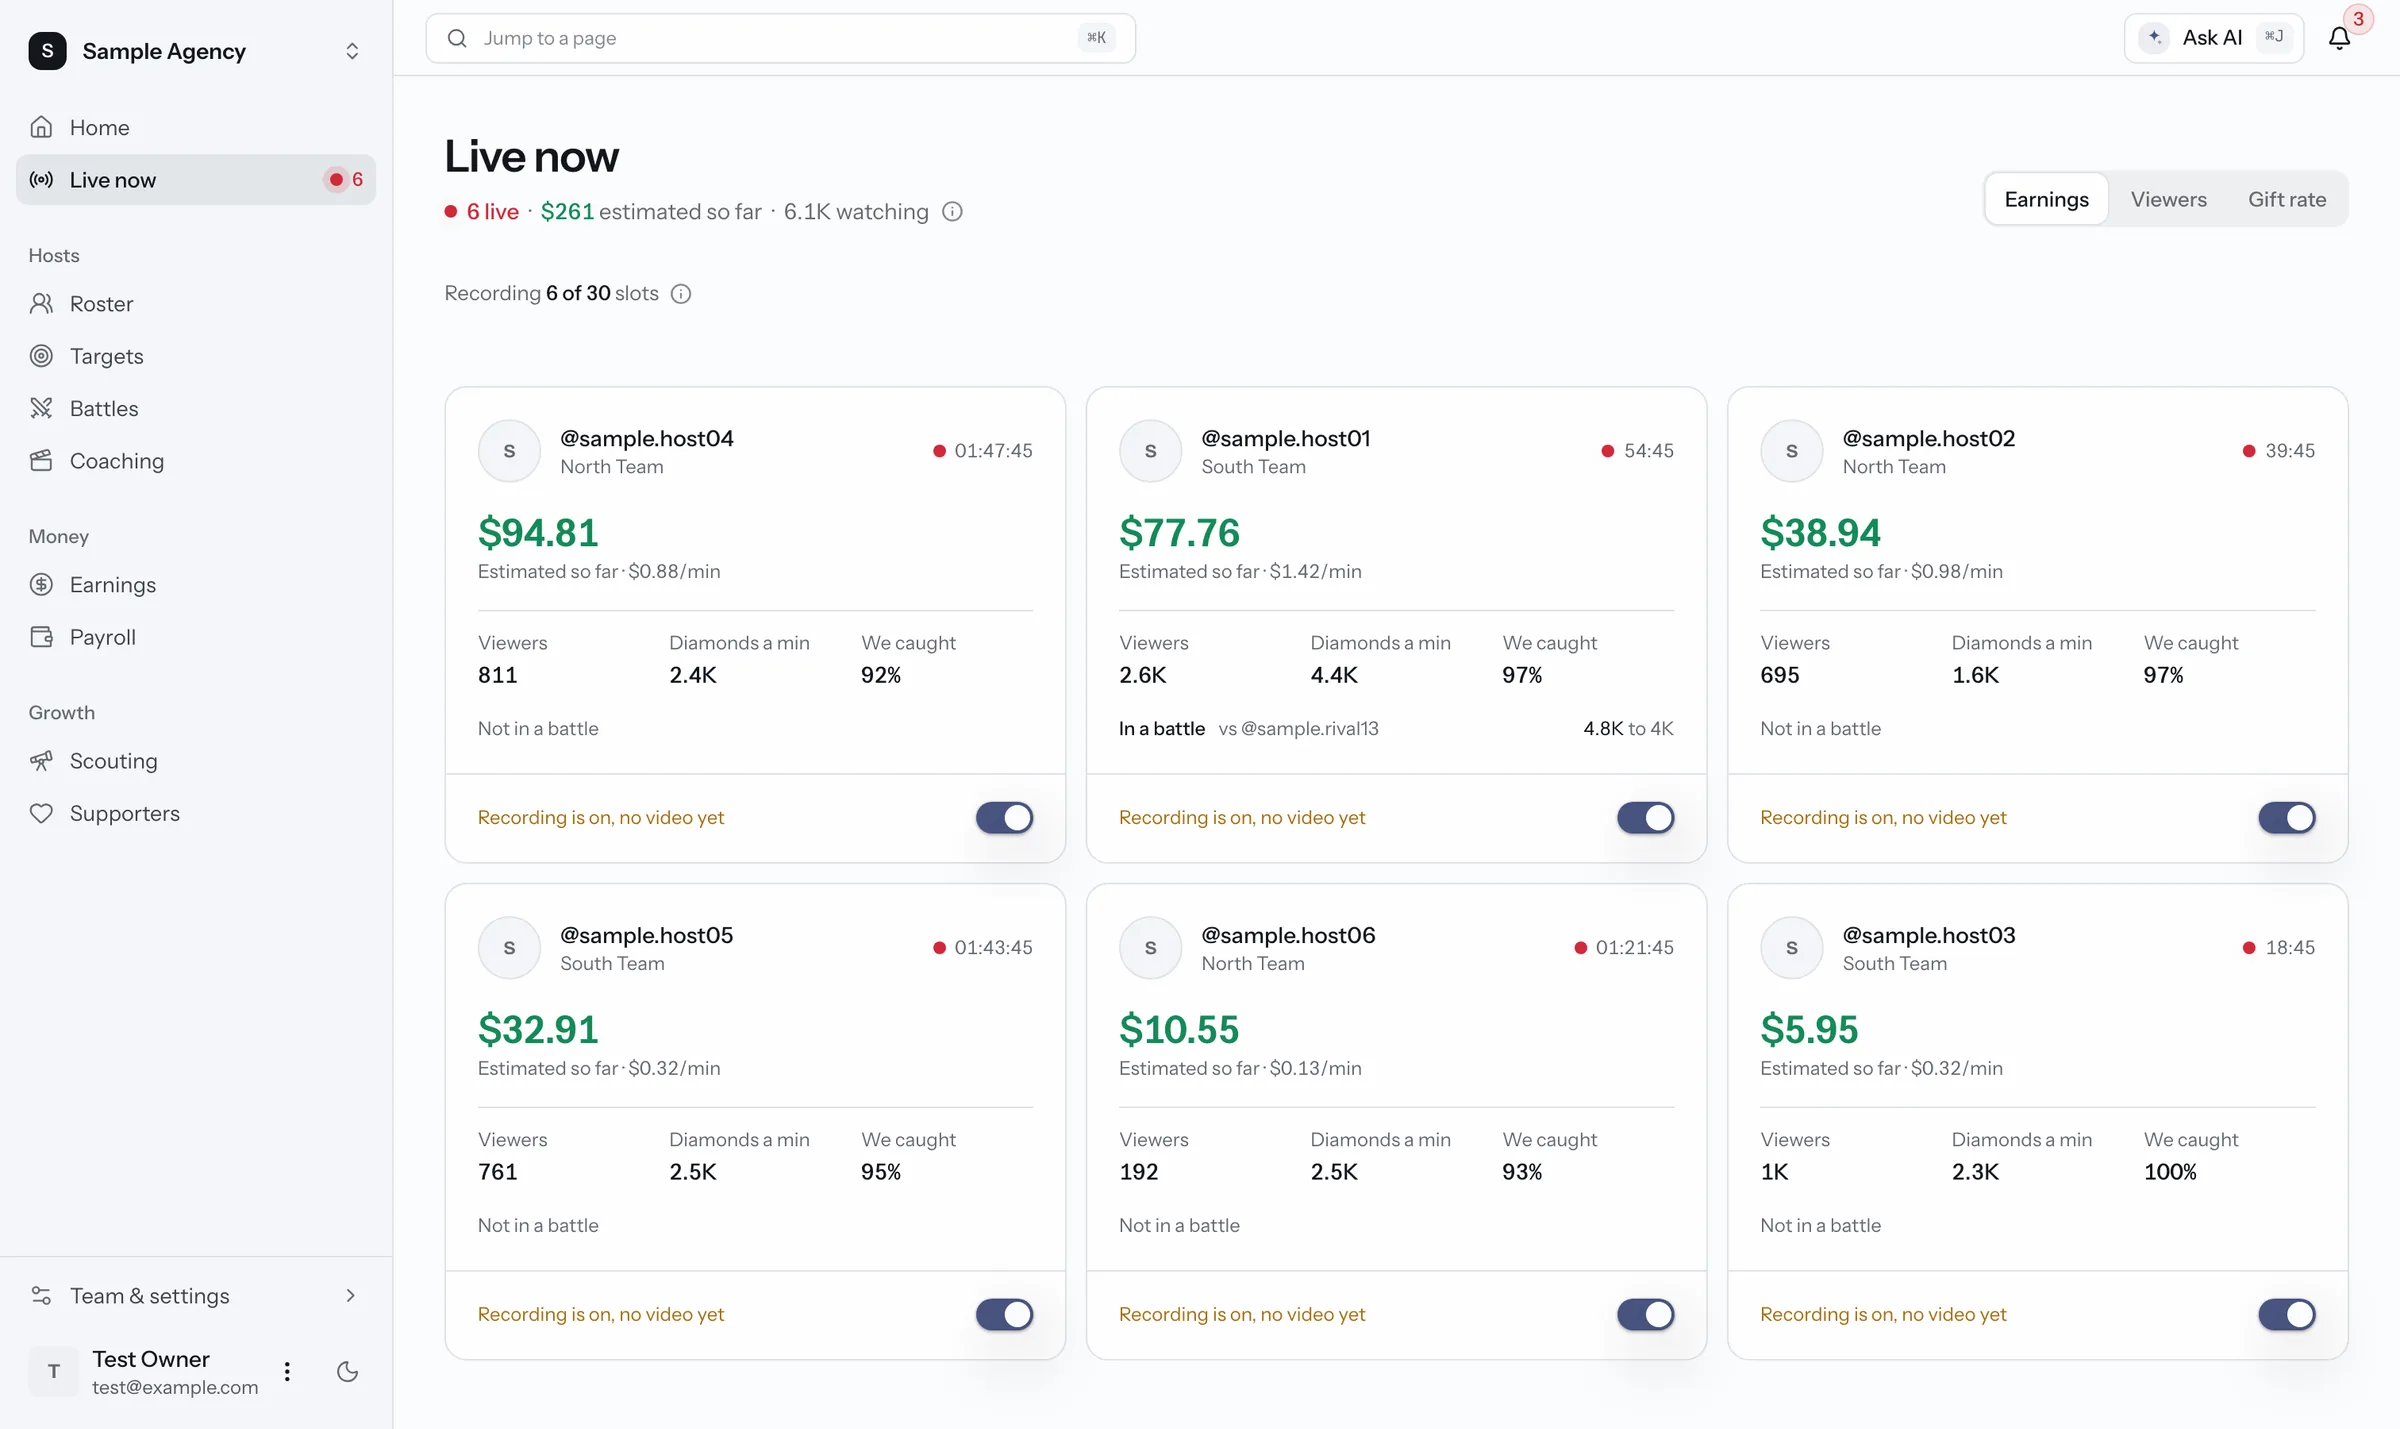Turn off recording for @sample.host05
This screenshot has width=2400, height=1429.
pyautogui.click(x=1004, y=1315)
